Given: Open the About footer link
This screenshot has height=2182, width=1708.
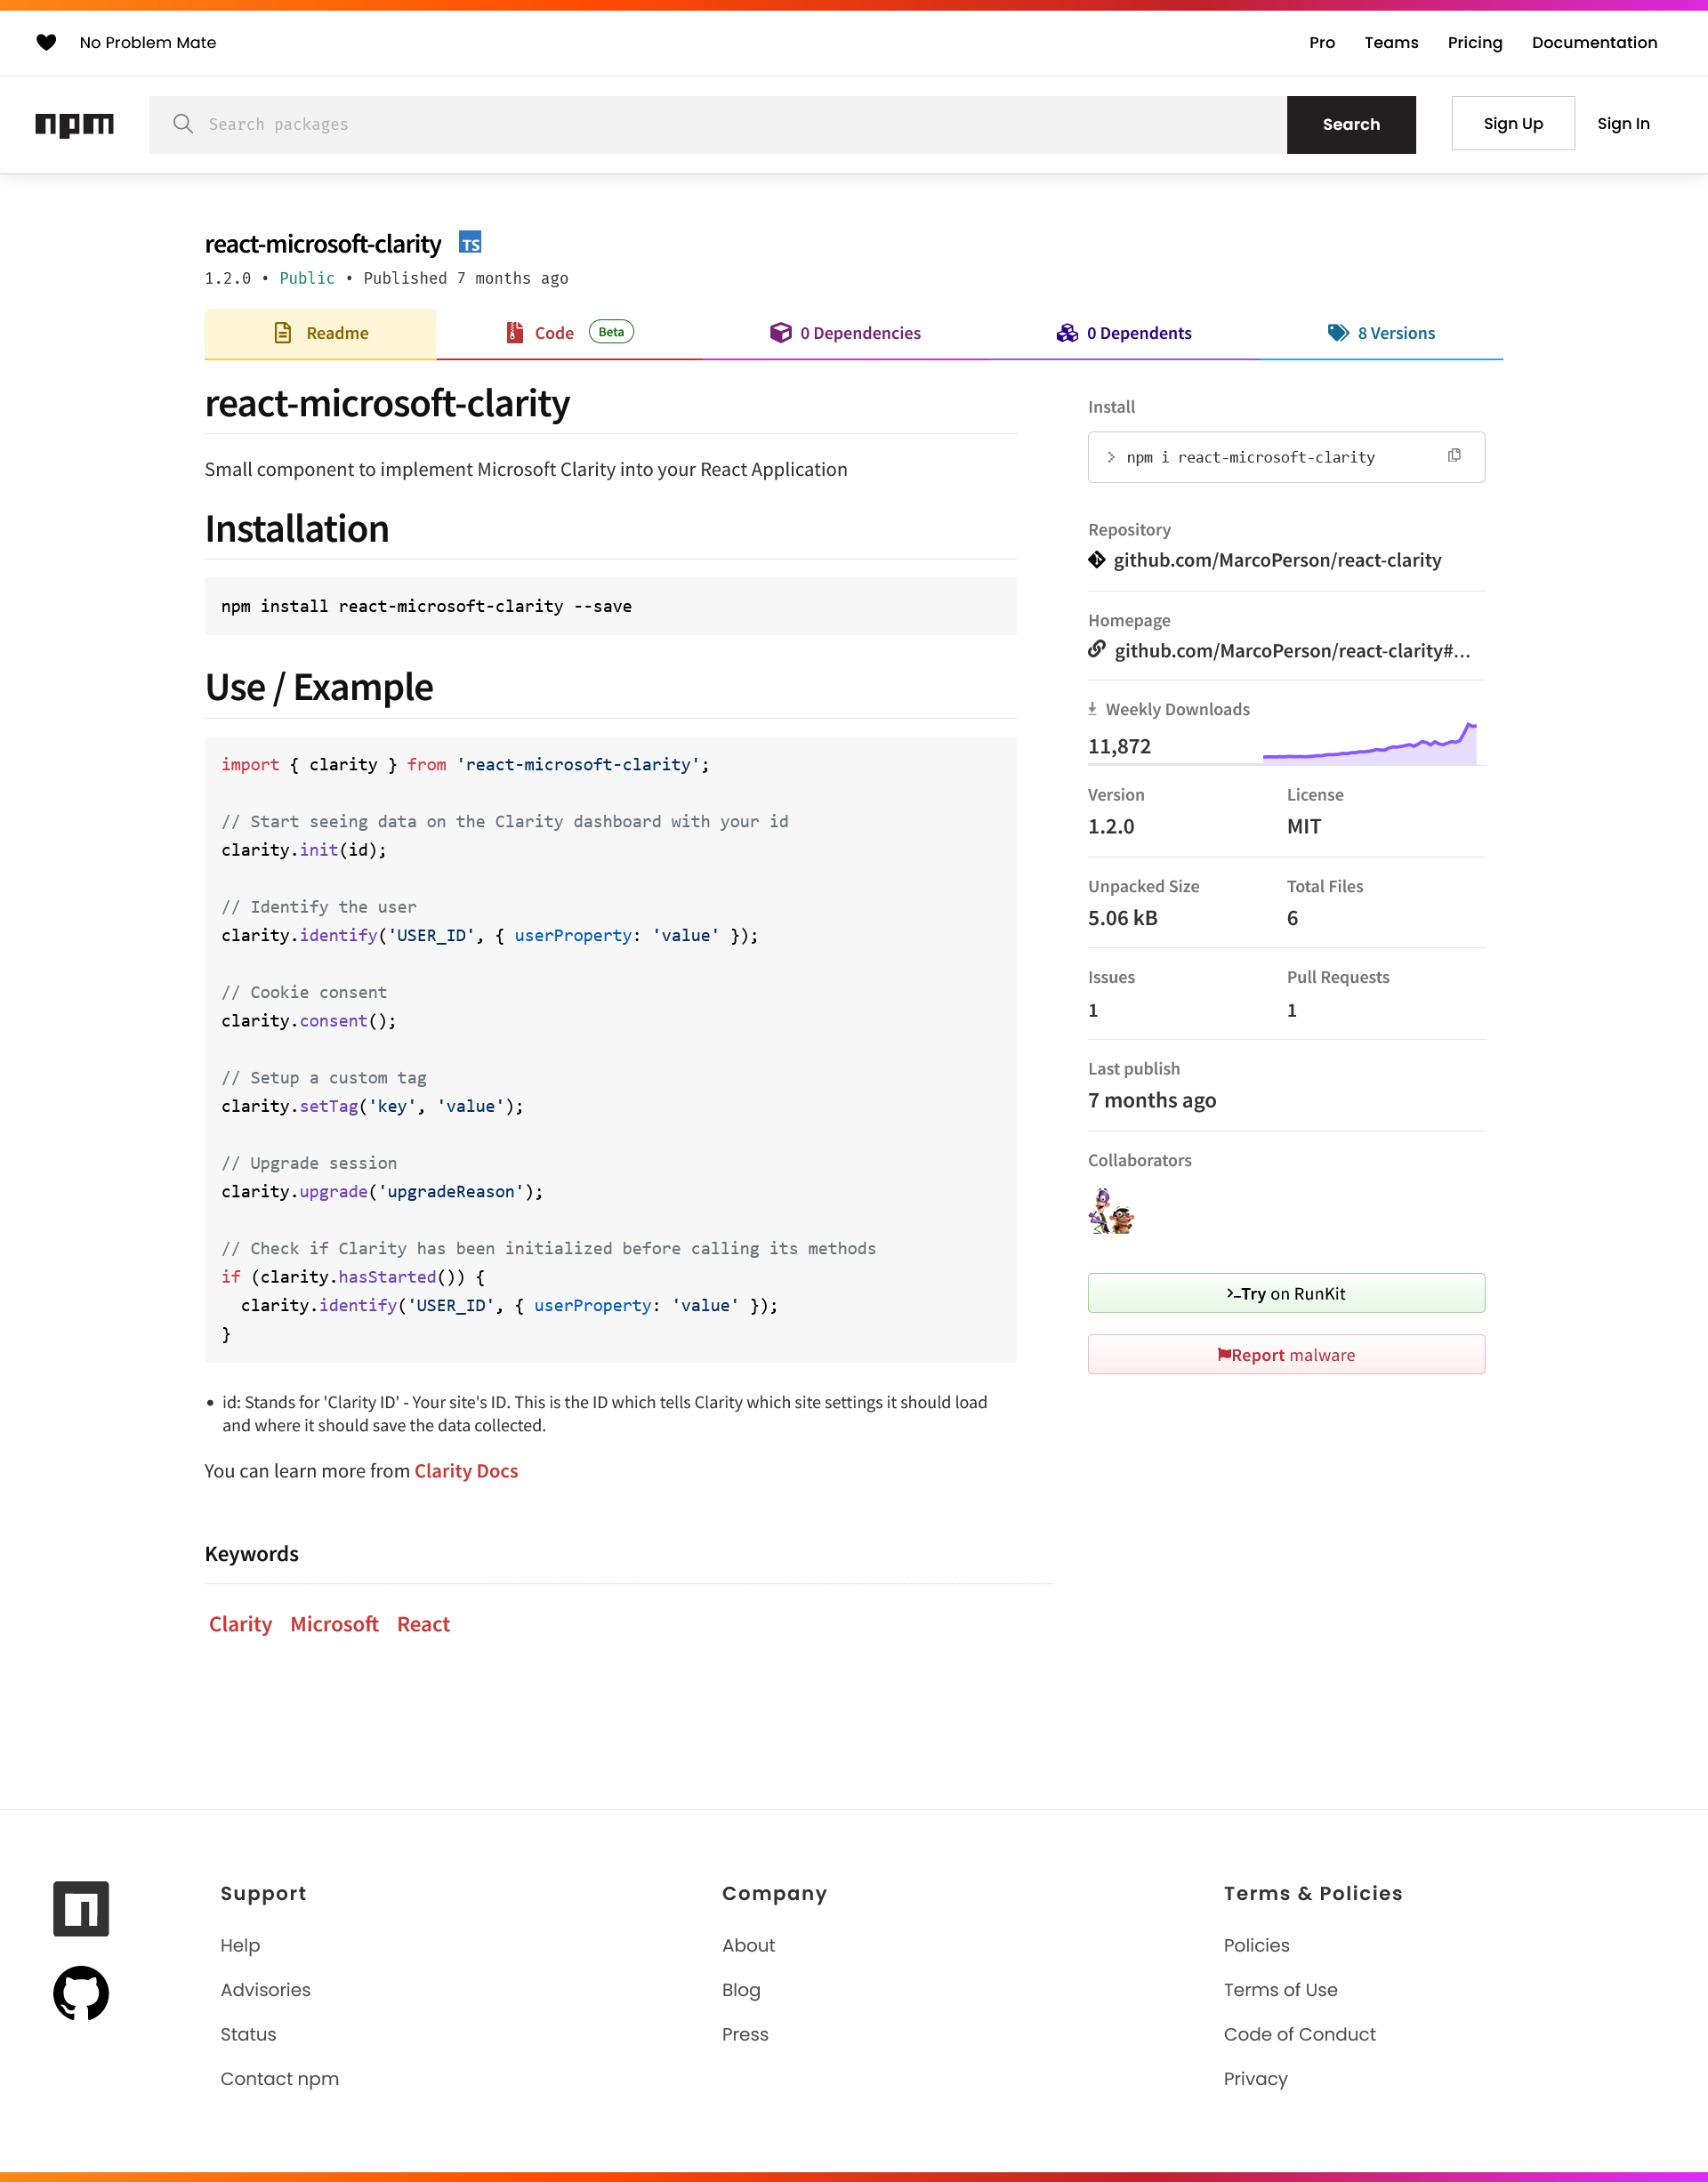Looking at the screenshot, I should click(x=748, y=1945).
